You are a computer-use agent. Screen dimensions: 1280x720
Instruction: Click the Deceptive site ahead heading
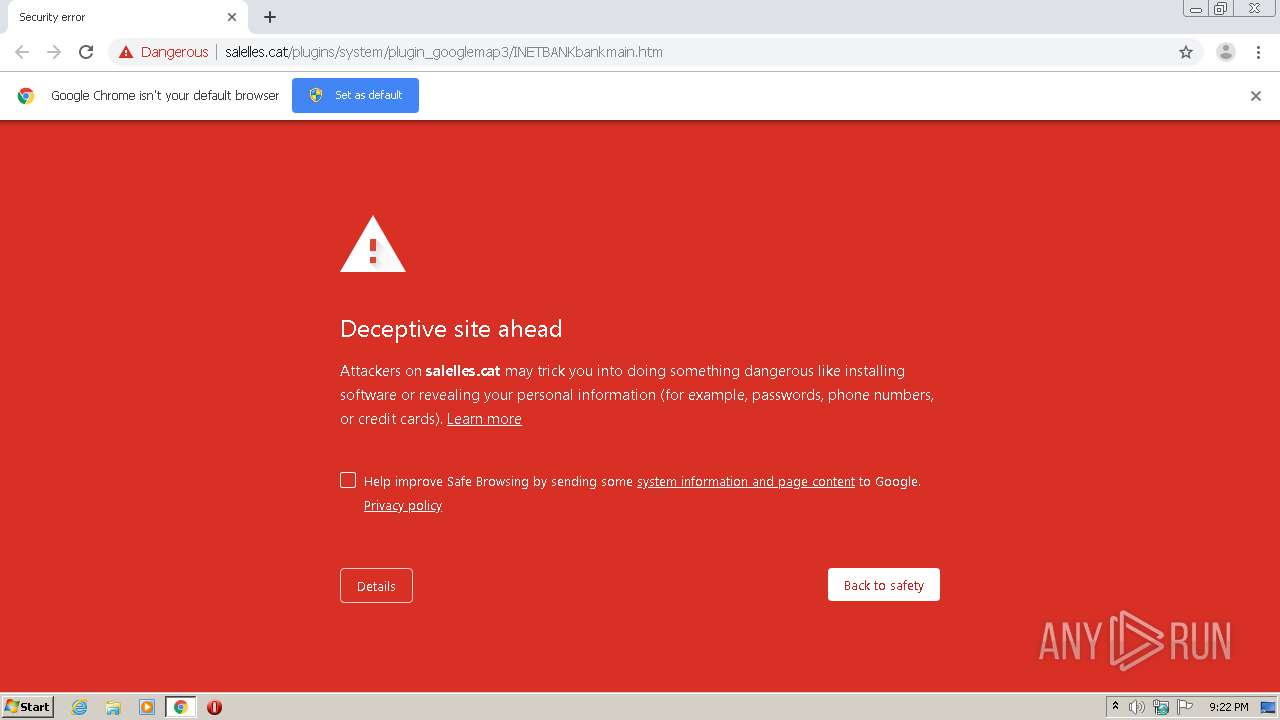tap(451, 329)
